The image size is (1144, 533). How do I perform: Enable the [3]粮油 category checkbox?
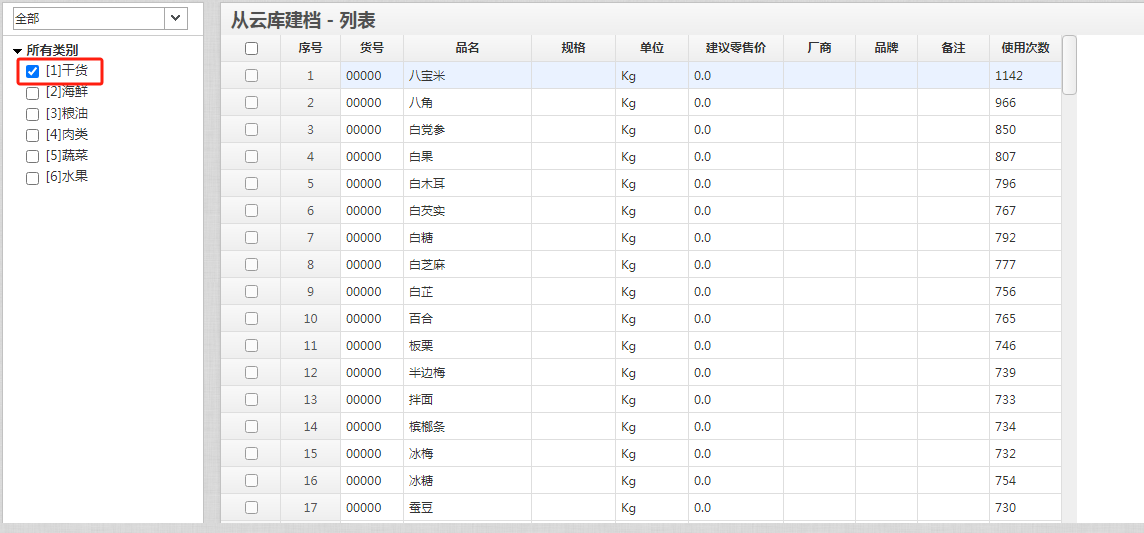(32, 114)
